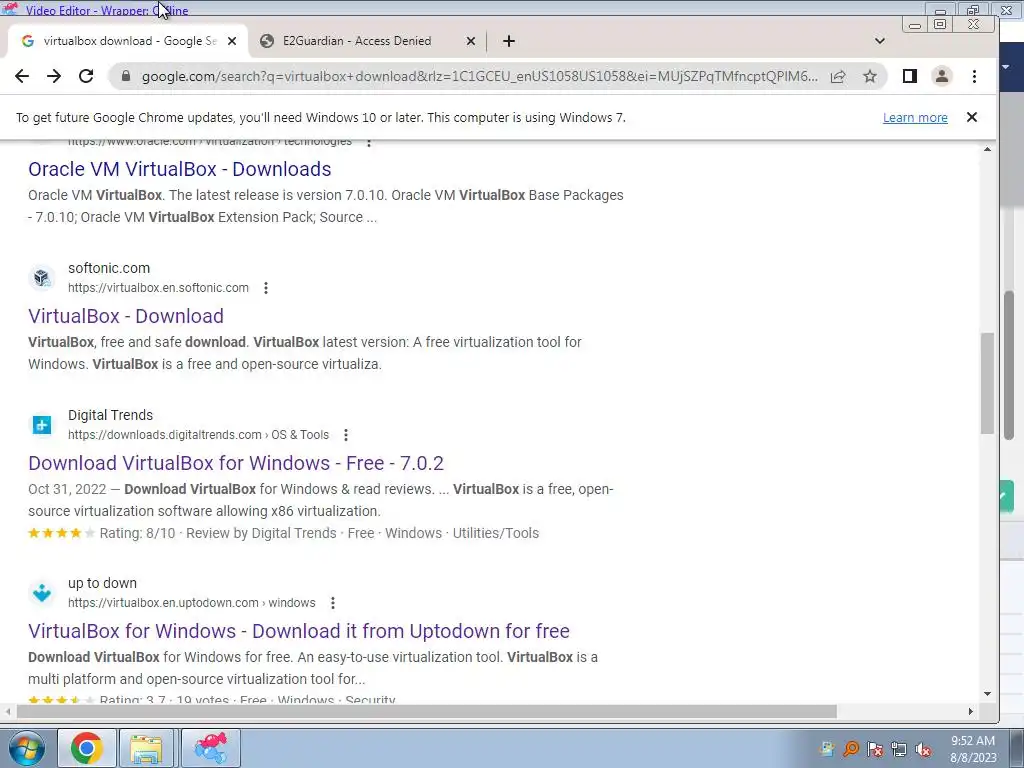The width and height of the screenshot is (1024, 768).
Task: Click the network tray icon
Action: click(899, 749)
